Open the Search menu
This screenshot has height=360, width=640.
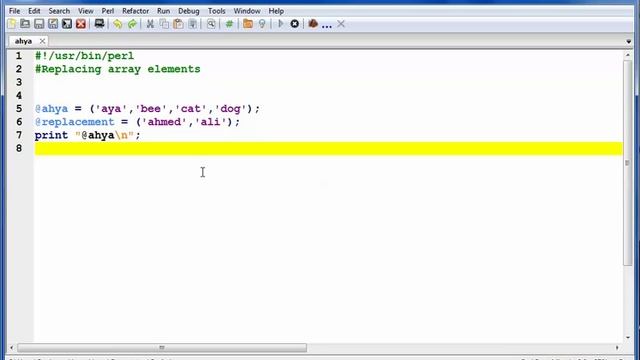[59, 11]
